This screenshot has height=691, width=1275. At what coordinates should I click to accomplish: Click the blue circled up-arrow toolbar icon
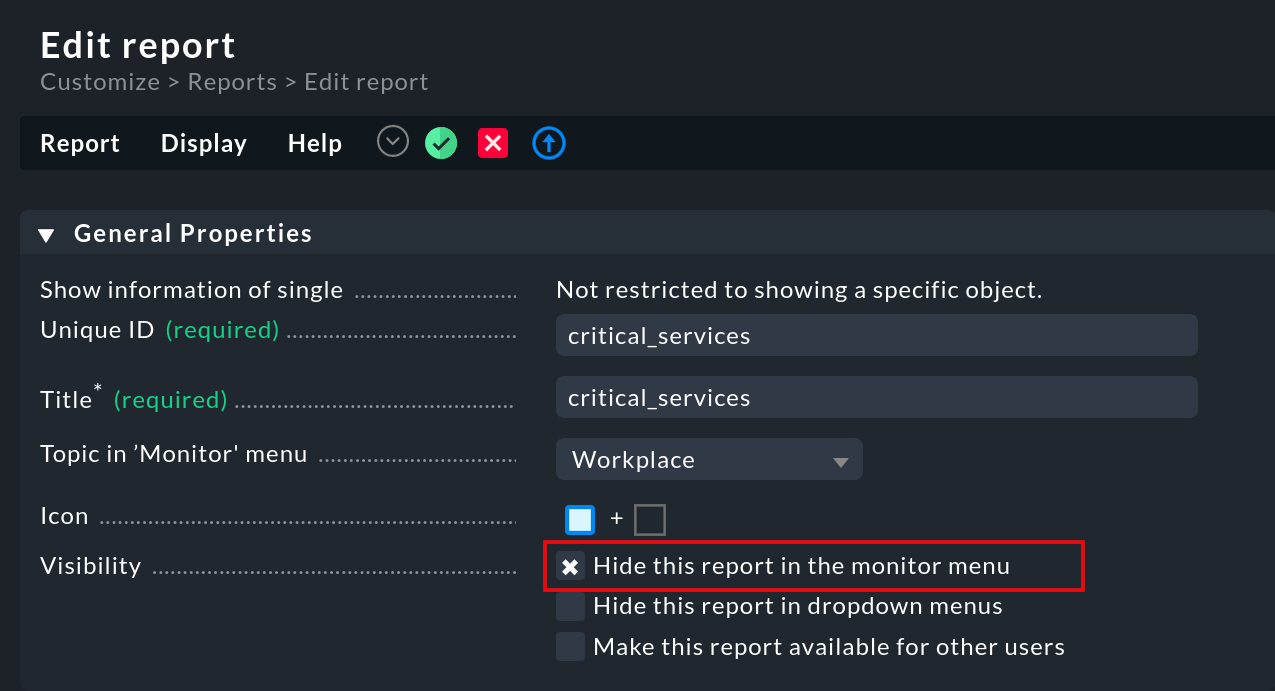(x=548, y=142)
